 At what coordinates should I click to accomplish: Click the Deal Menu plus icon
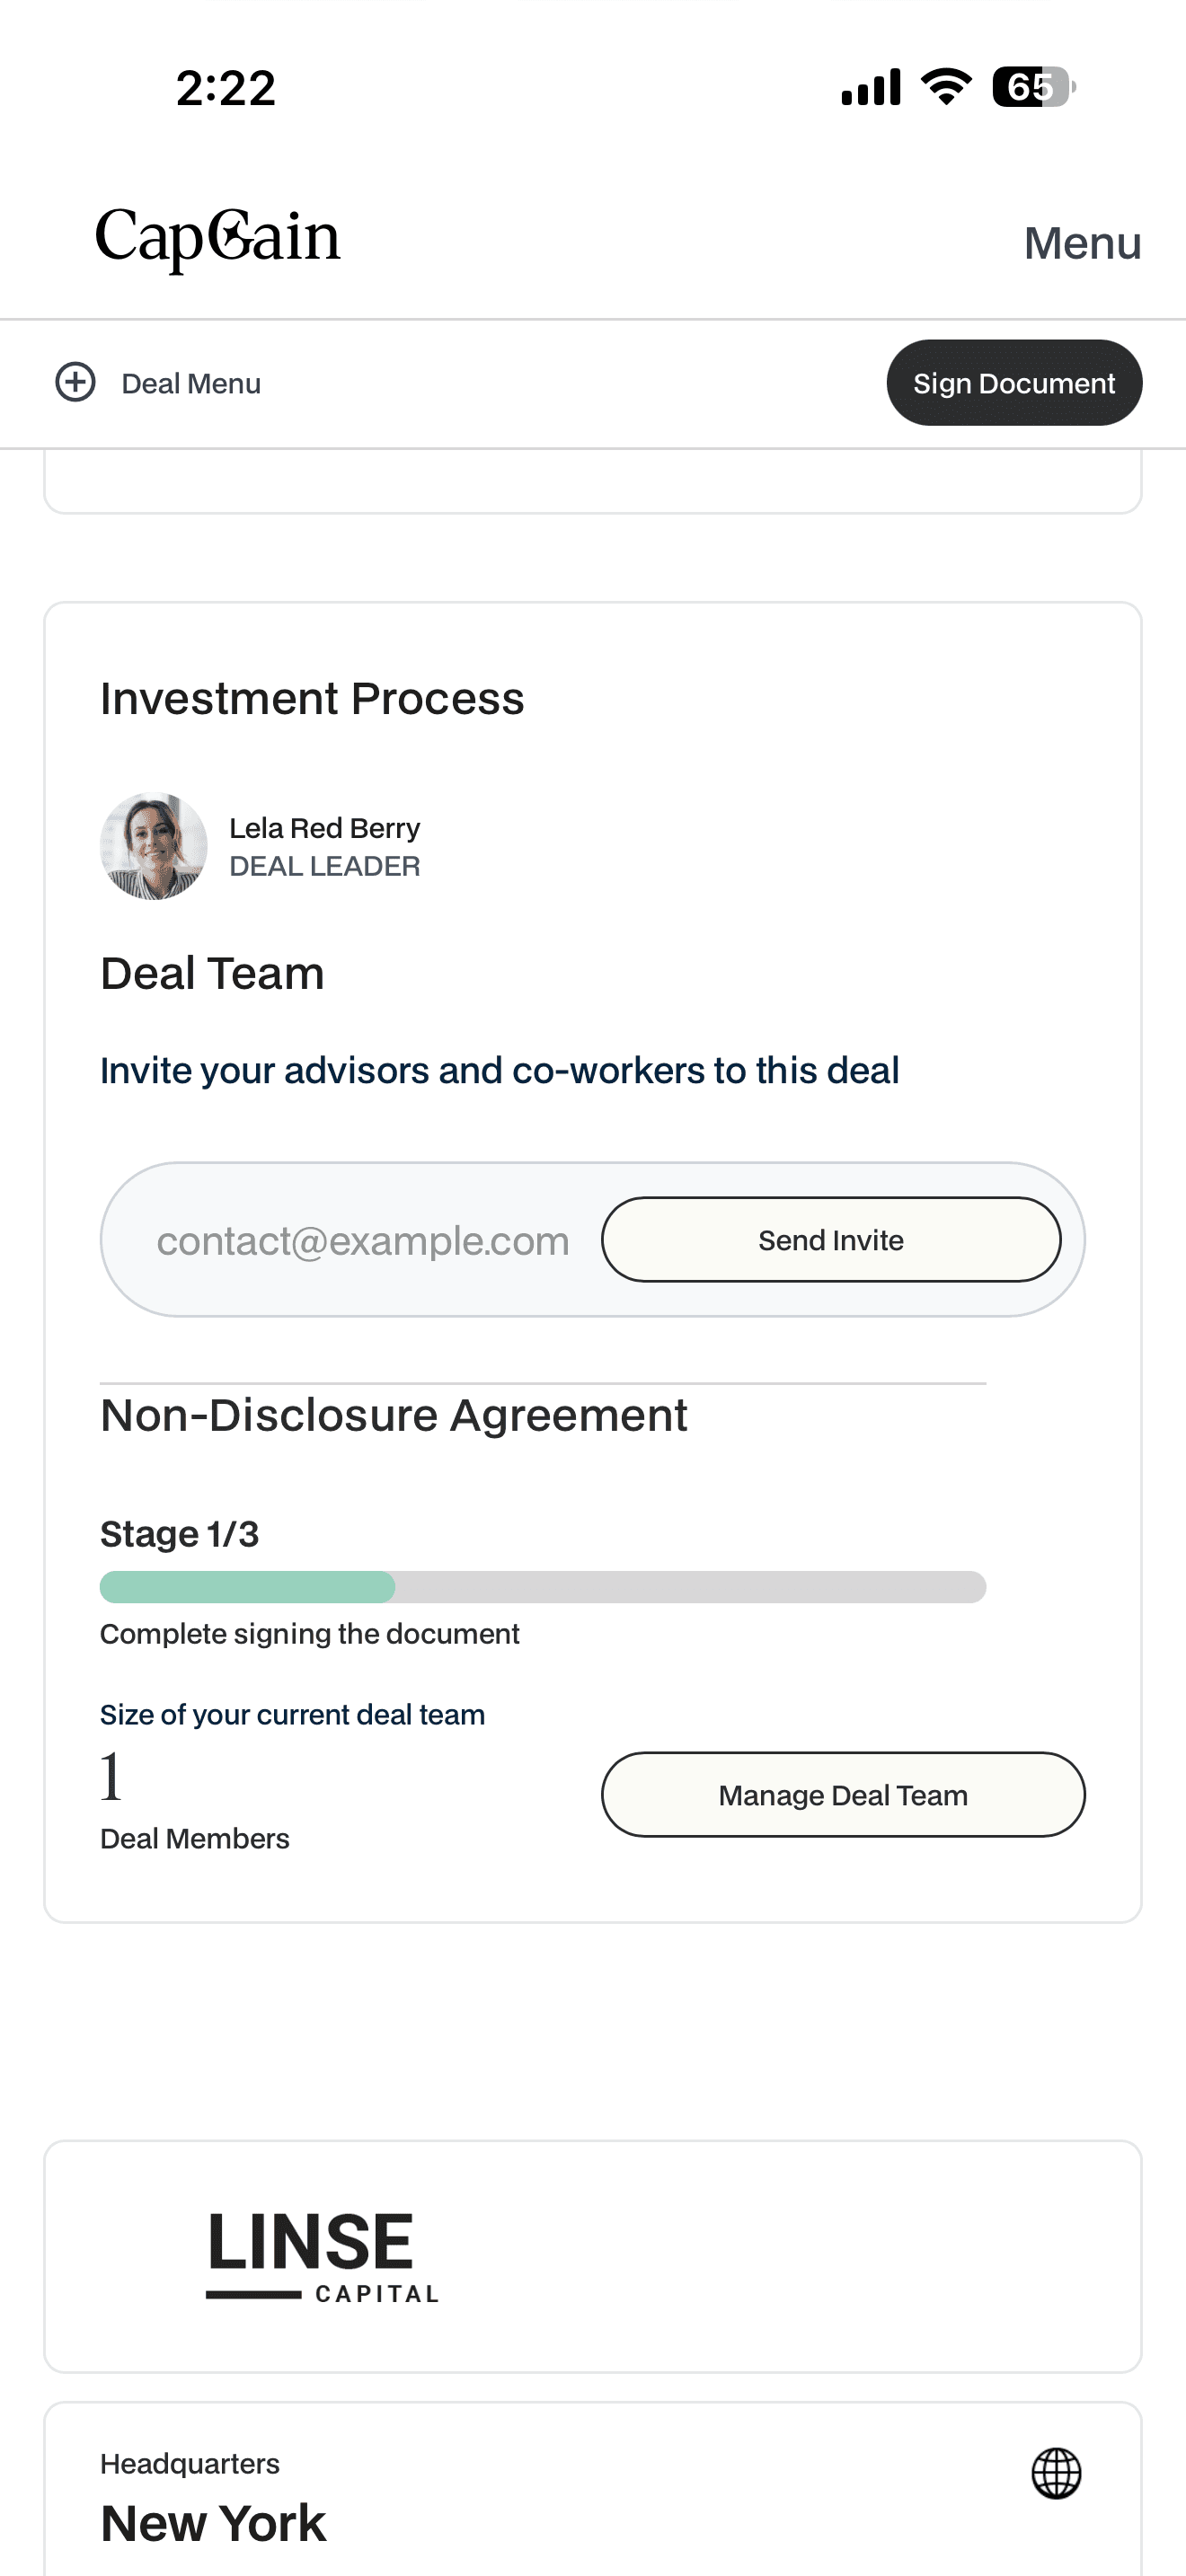(x=75, y=382)
